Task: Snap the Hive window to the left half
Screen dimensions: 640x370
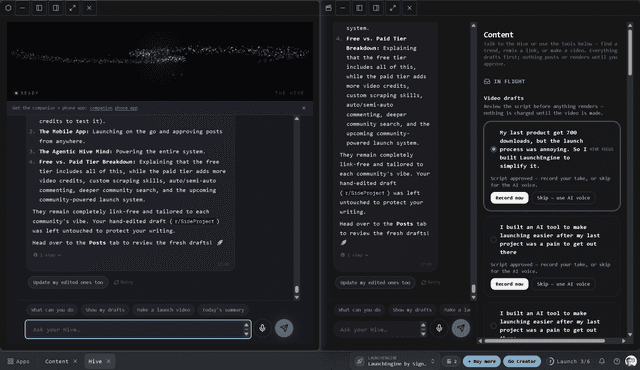Action: tap(39, 8)
